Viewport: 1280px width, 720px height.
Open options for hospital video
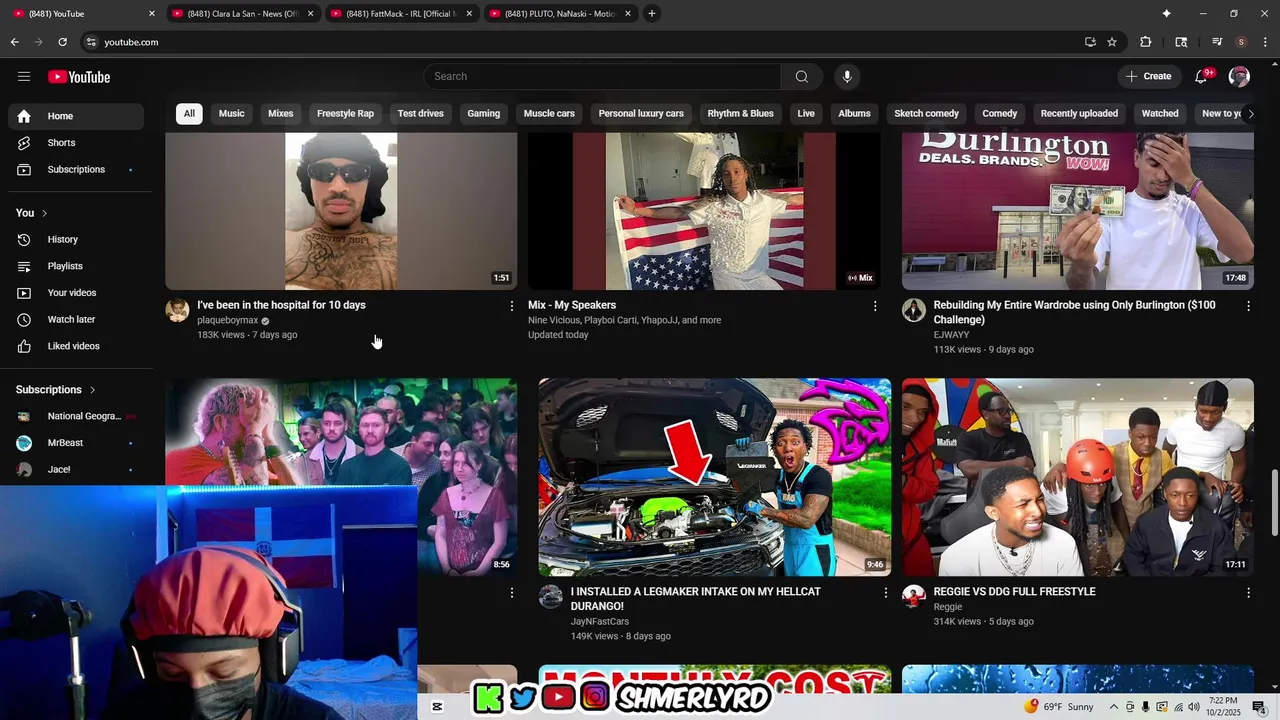pos(512,306)
